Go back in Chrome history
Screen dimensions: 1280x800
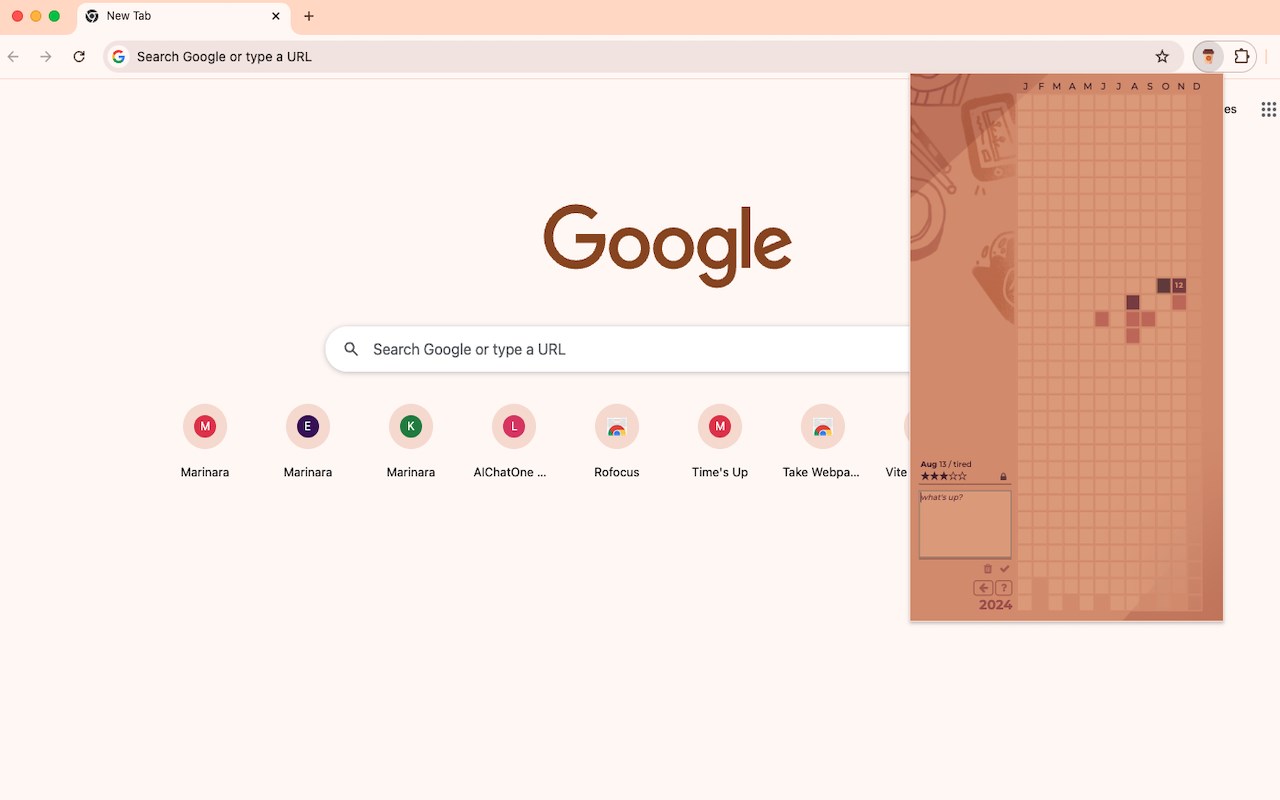point(13,57)
